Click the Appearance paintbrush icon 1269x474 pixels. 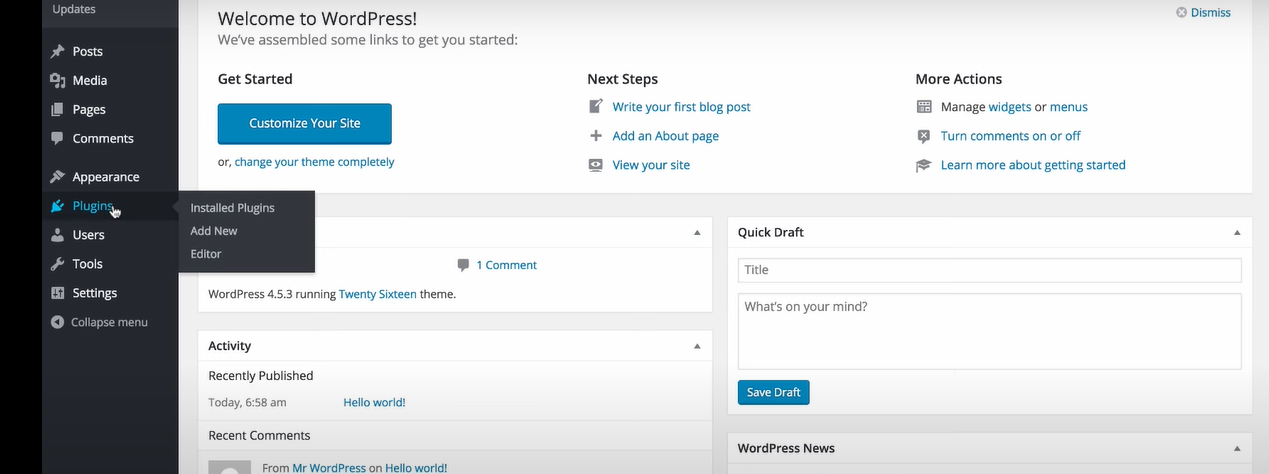(x=57, y=177)
